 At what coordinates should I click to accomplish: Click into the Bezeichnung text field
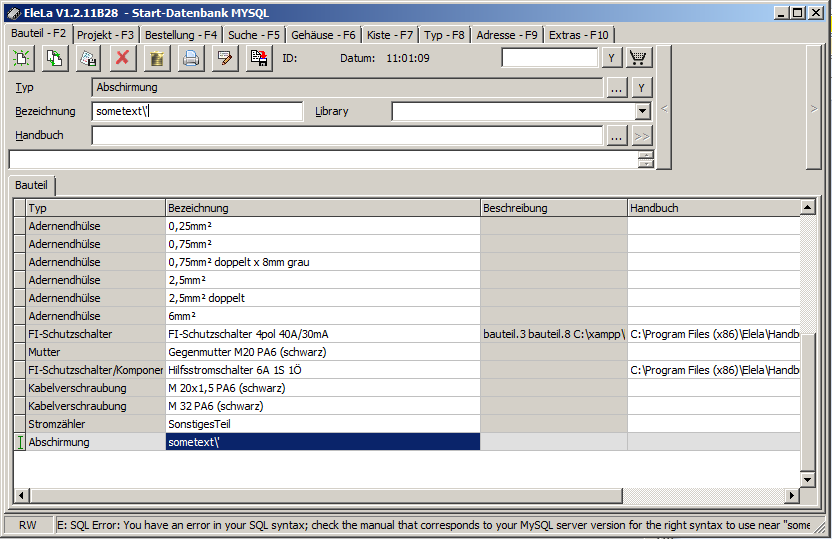(196, 112)
